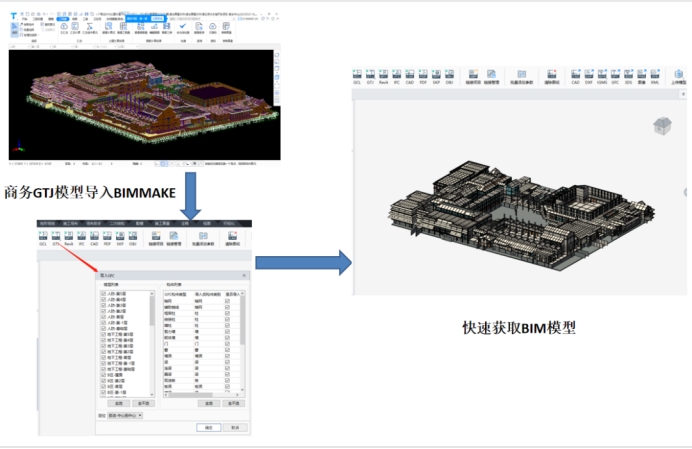This screenshot has height=449, width=692.
Task: Click Revit import icon in right BIMMAKE window
Action: pyautogui.click(x=384, y=76)
